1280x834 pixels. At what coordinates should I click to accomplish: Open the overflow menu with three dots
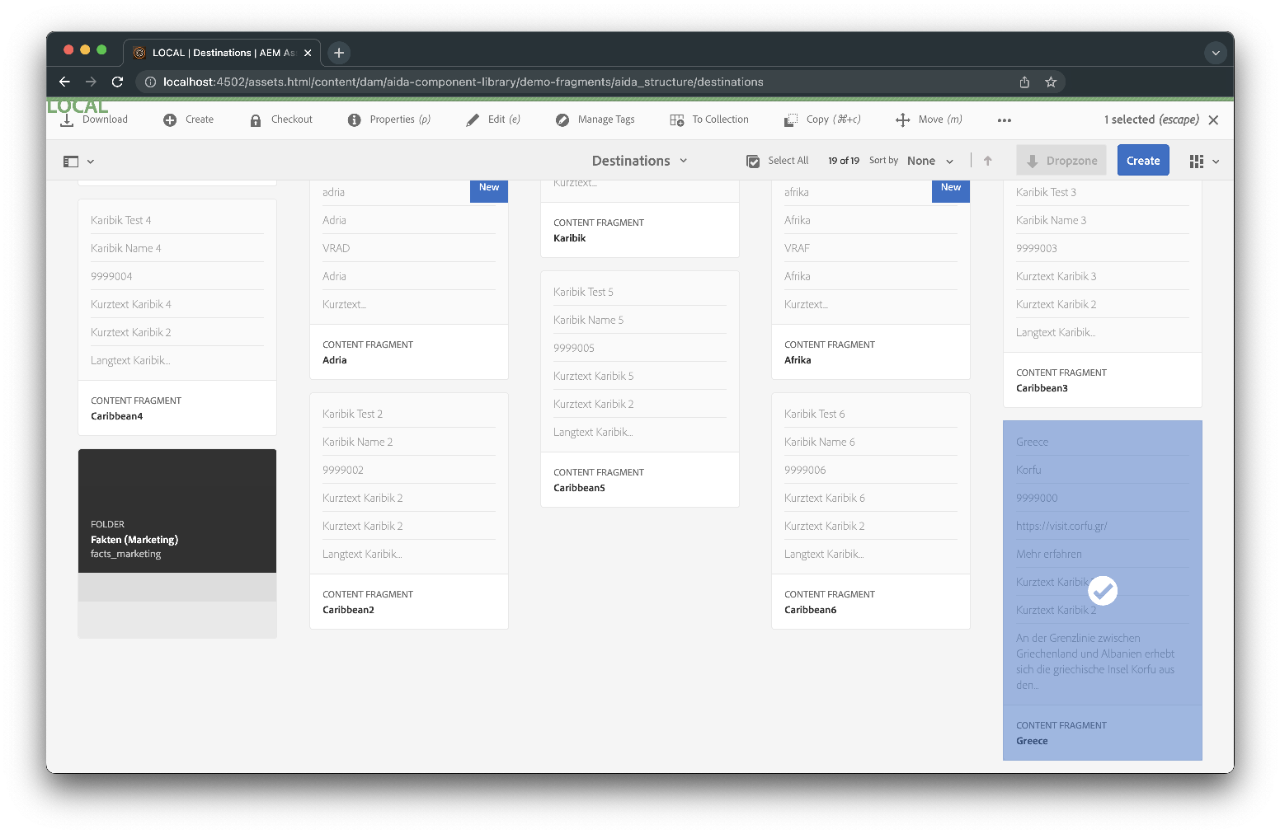pos(1004,119)
